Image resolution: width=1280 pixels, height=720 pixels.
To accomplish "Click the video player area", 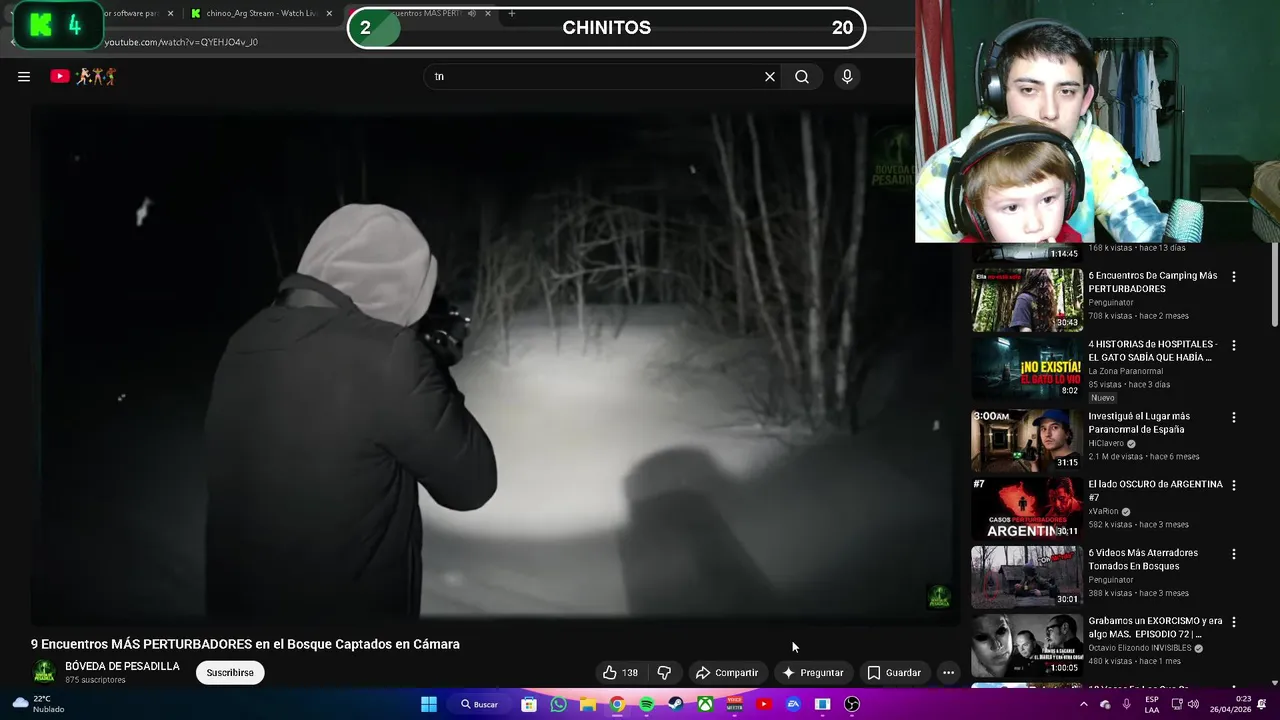I will [x=495, y=365].
